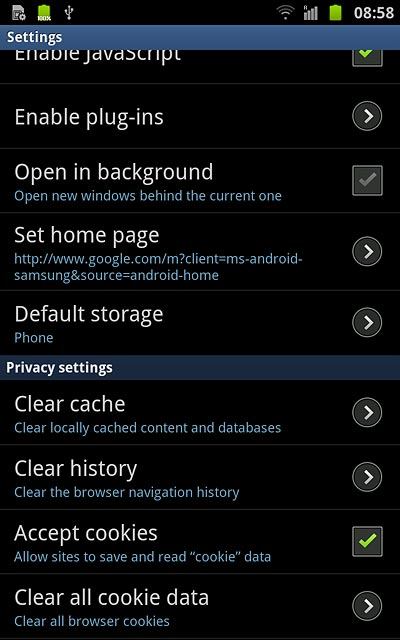Viewport: 400px width, 640px height.
Task: Tap the arrow icon next to Clear history
Action: pos(367,477)
